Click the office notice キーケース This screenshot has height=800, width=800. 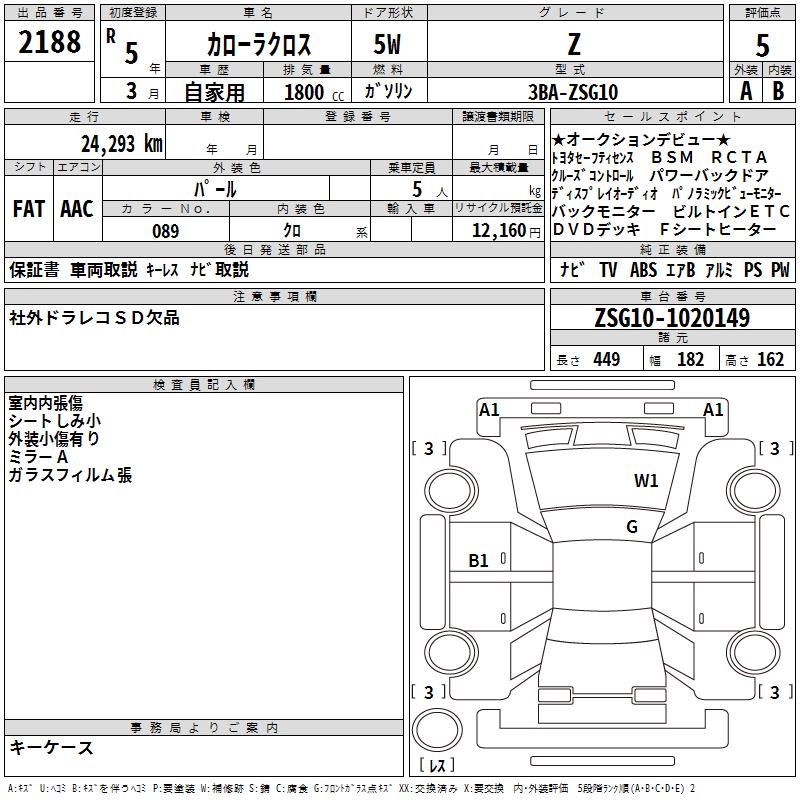52,748
